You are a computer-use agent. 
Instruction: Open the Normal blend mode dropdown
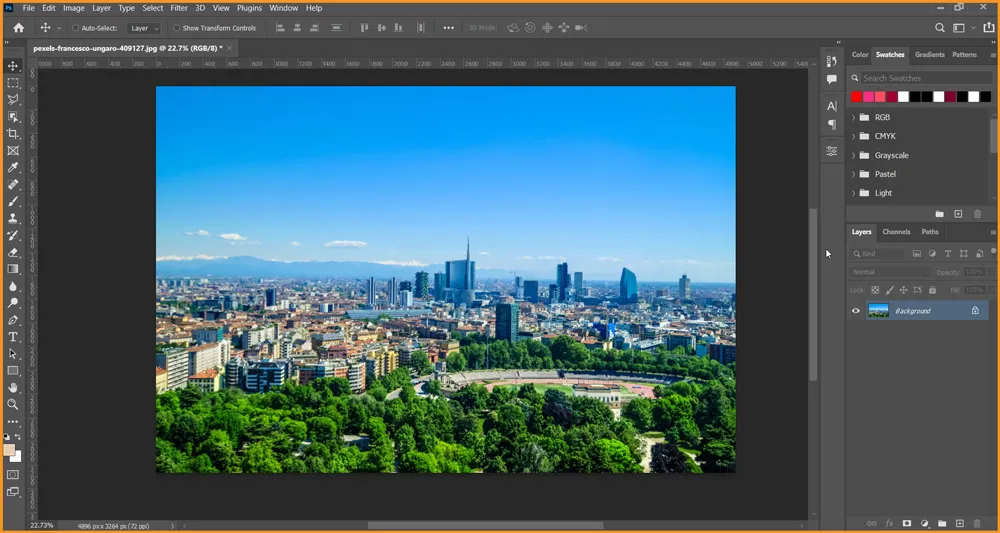click(890, 272)
